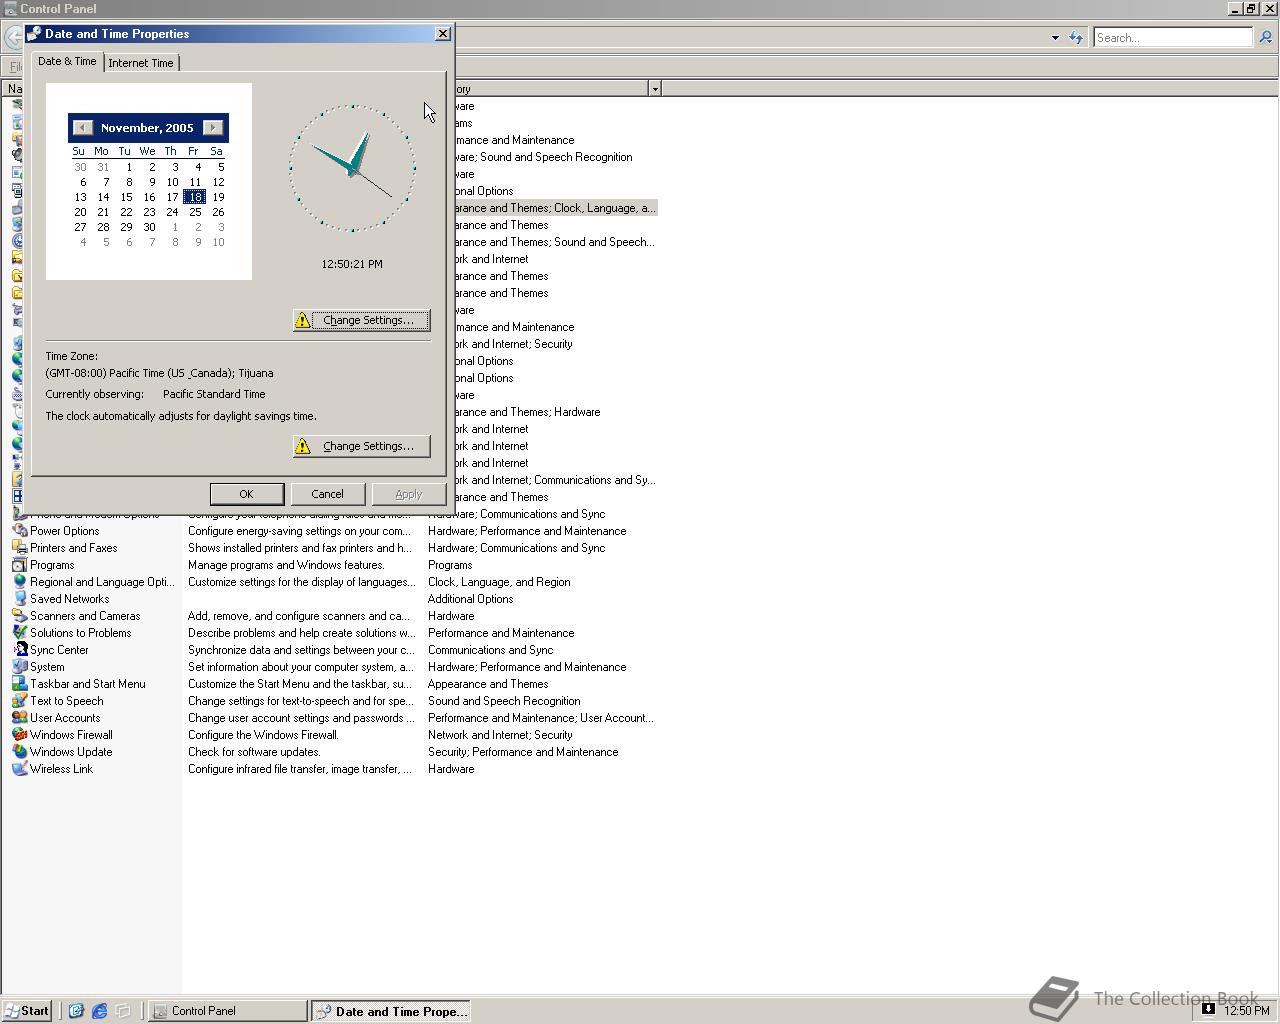
Task: Switch to Control Panel taskbar button
Action: (228, 1011)
